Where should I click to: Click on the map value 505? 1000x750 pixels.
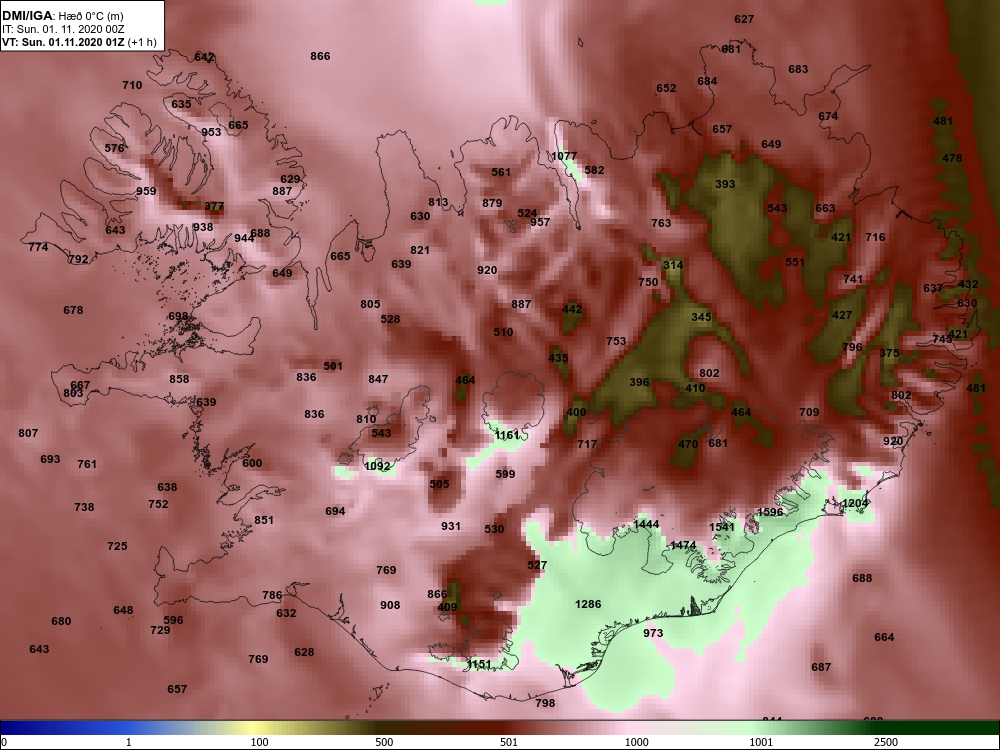click(439, 484)
